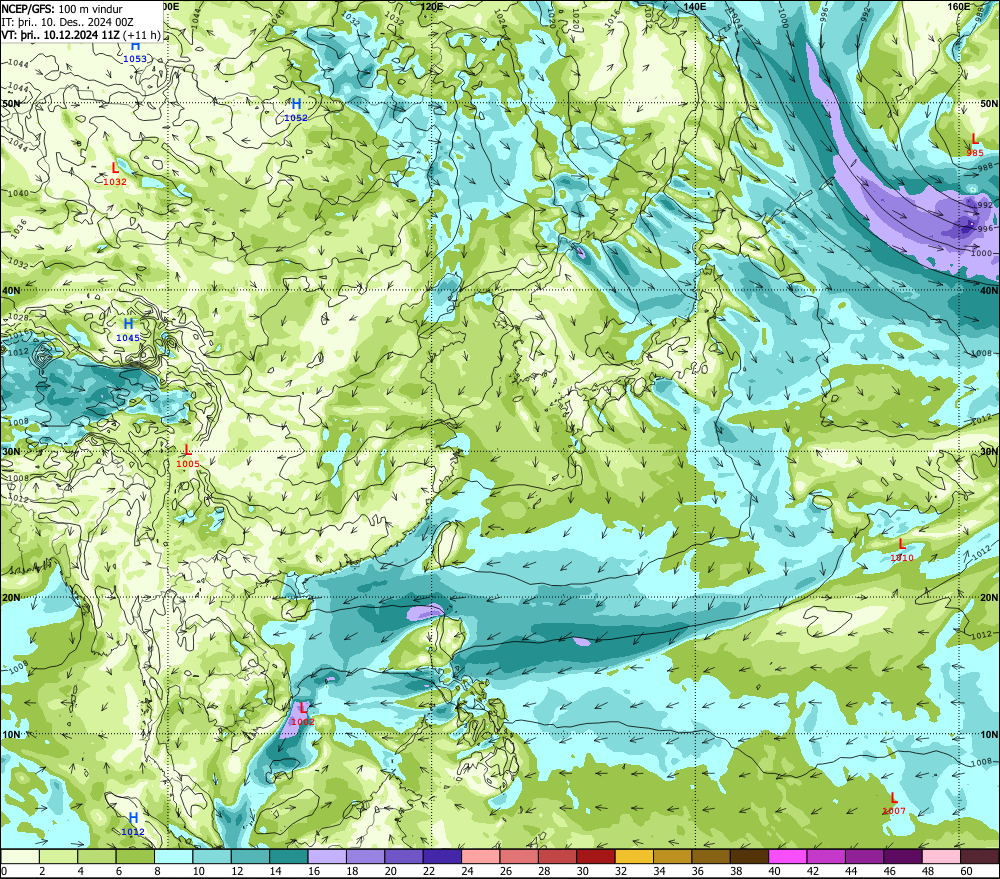Click the 40N label on the right edge
The width and height of the screenshot is (1000, 879).
pos(989,290)
